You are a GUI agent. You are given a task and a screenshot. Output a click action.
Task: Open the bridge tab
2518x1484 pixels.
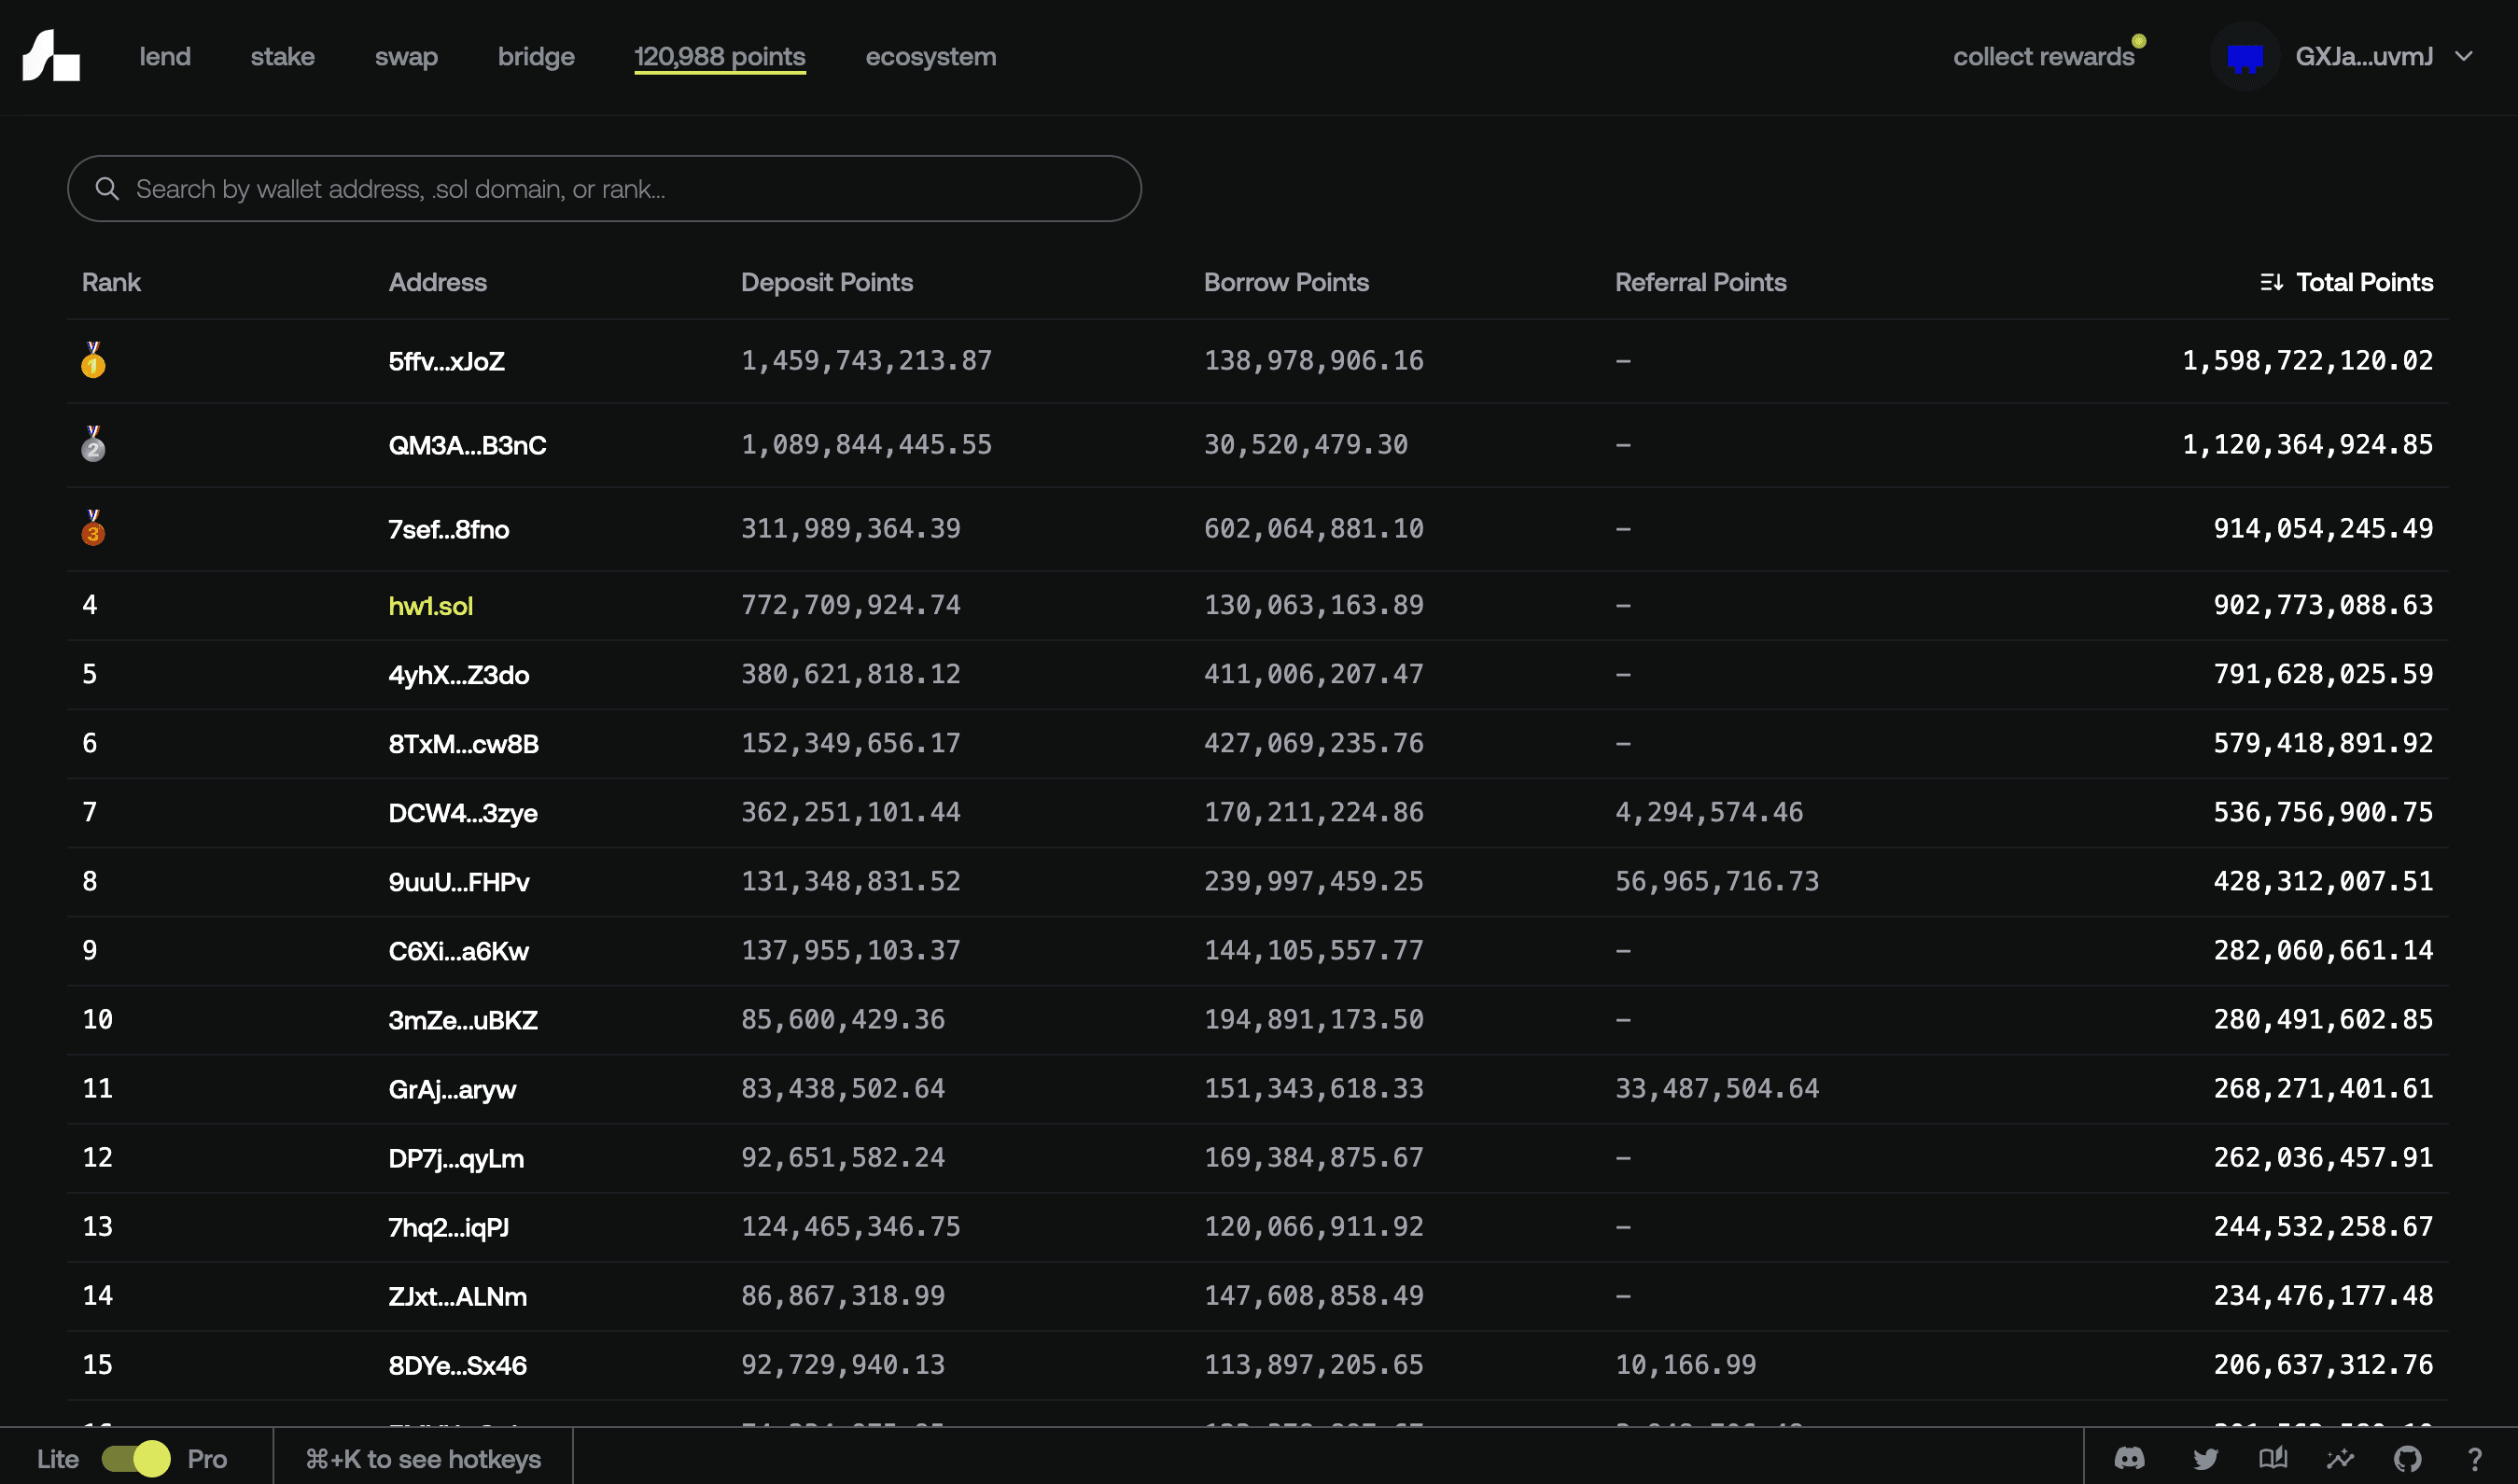pos(536,57)
